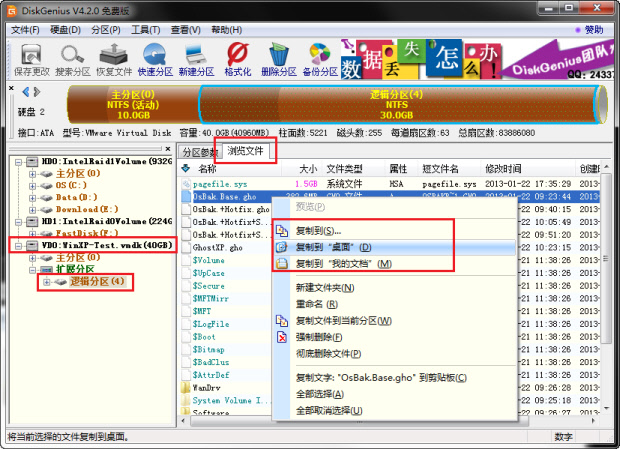This screenshot has height=449, width=620.
Task: Choose 复制到"桌面"(D) in context menu
Action: pyautogui.click(x=395, y=247)
